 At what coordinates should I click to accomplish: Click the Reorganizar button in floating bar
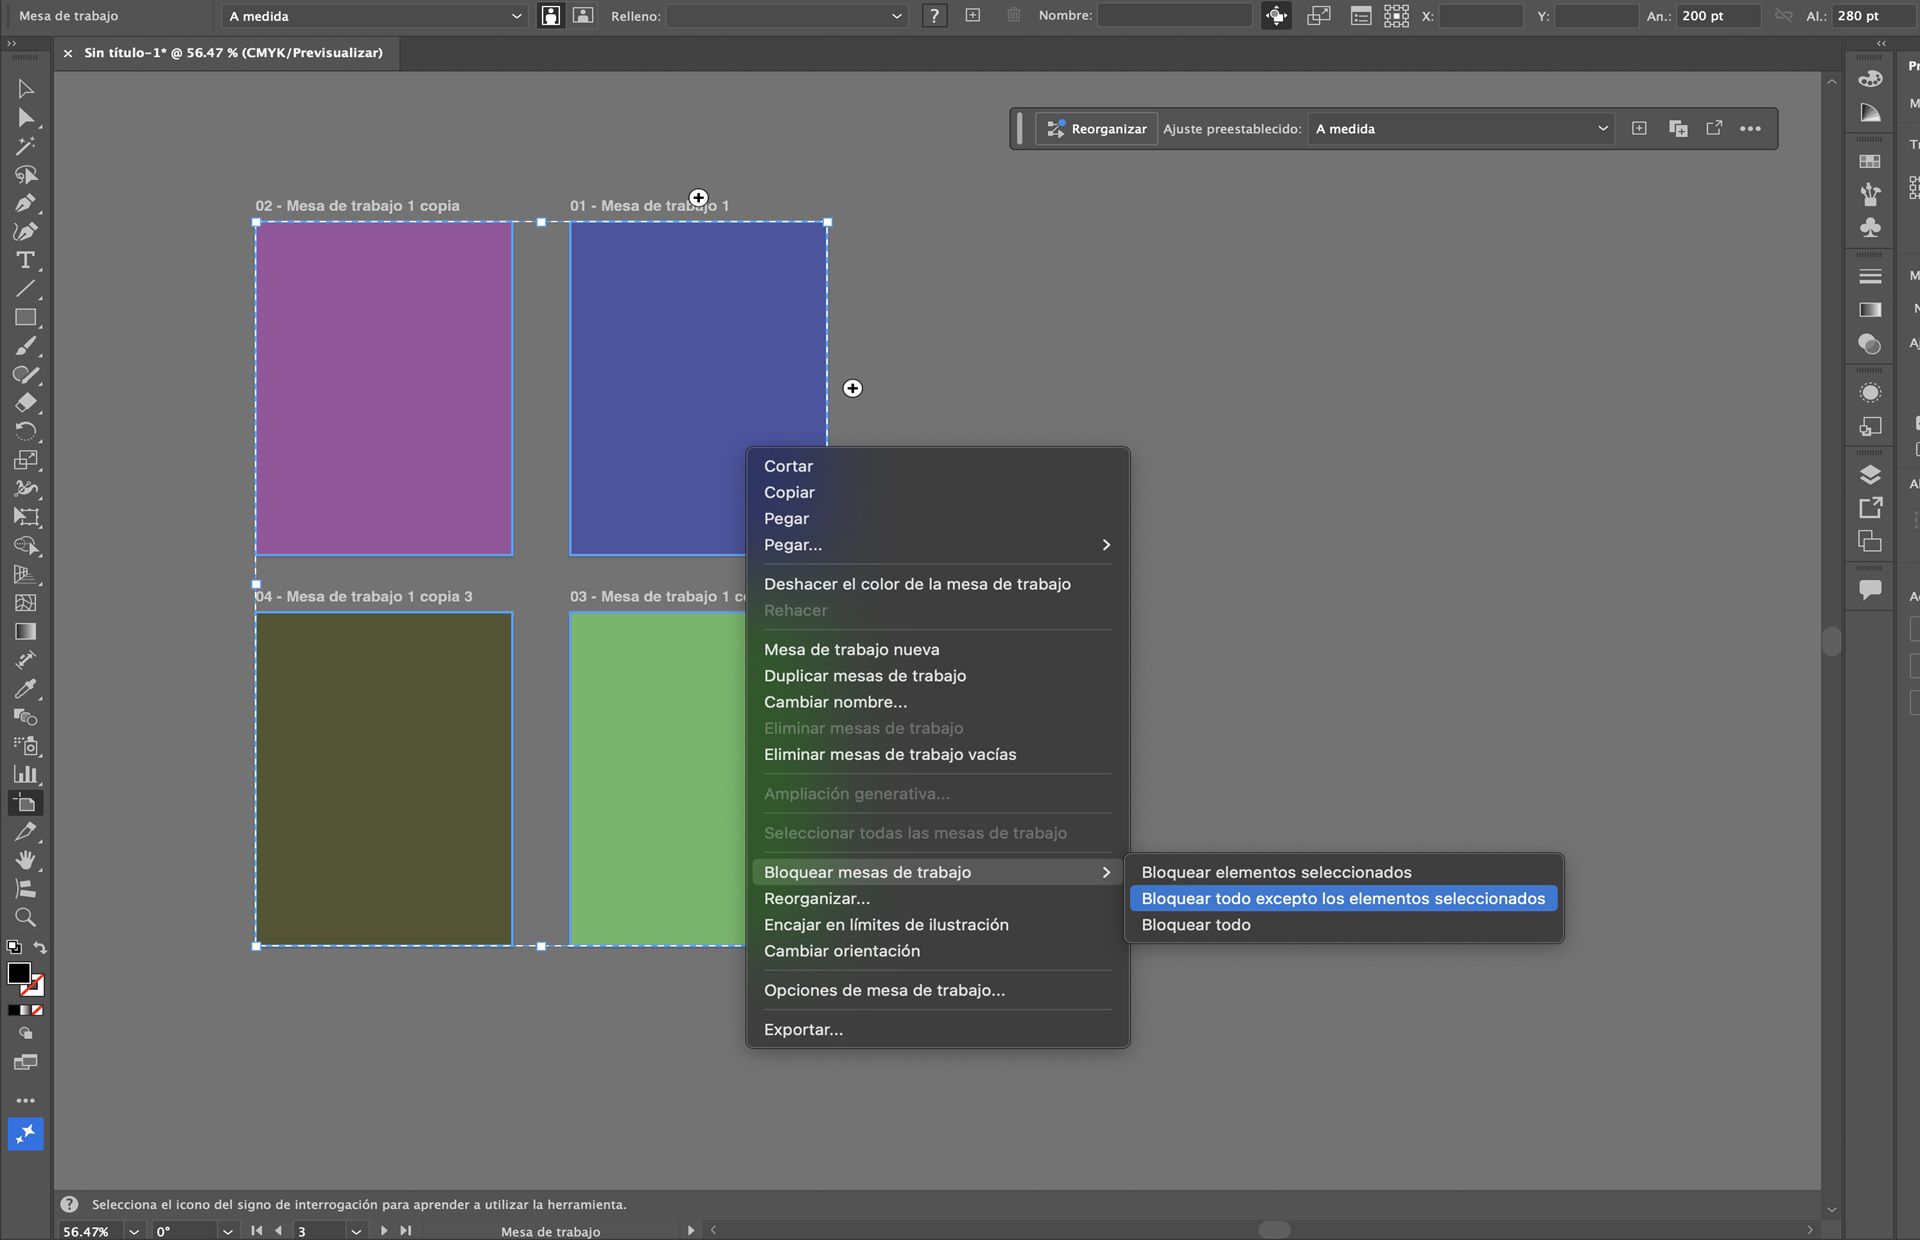point(1096,129)
